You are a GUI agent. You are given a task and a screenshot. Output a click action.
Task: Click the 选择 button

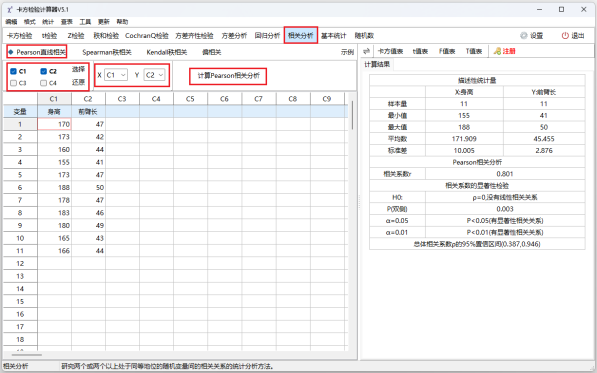(78, 69)
